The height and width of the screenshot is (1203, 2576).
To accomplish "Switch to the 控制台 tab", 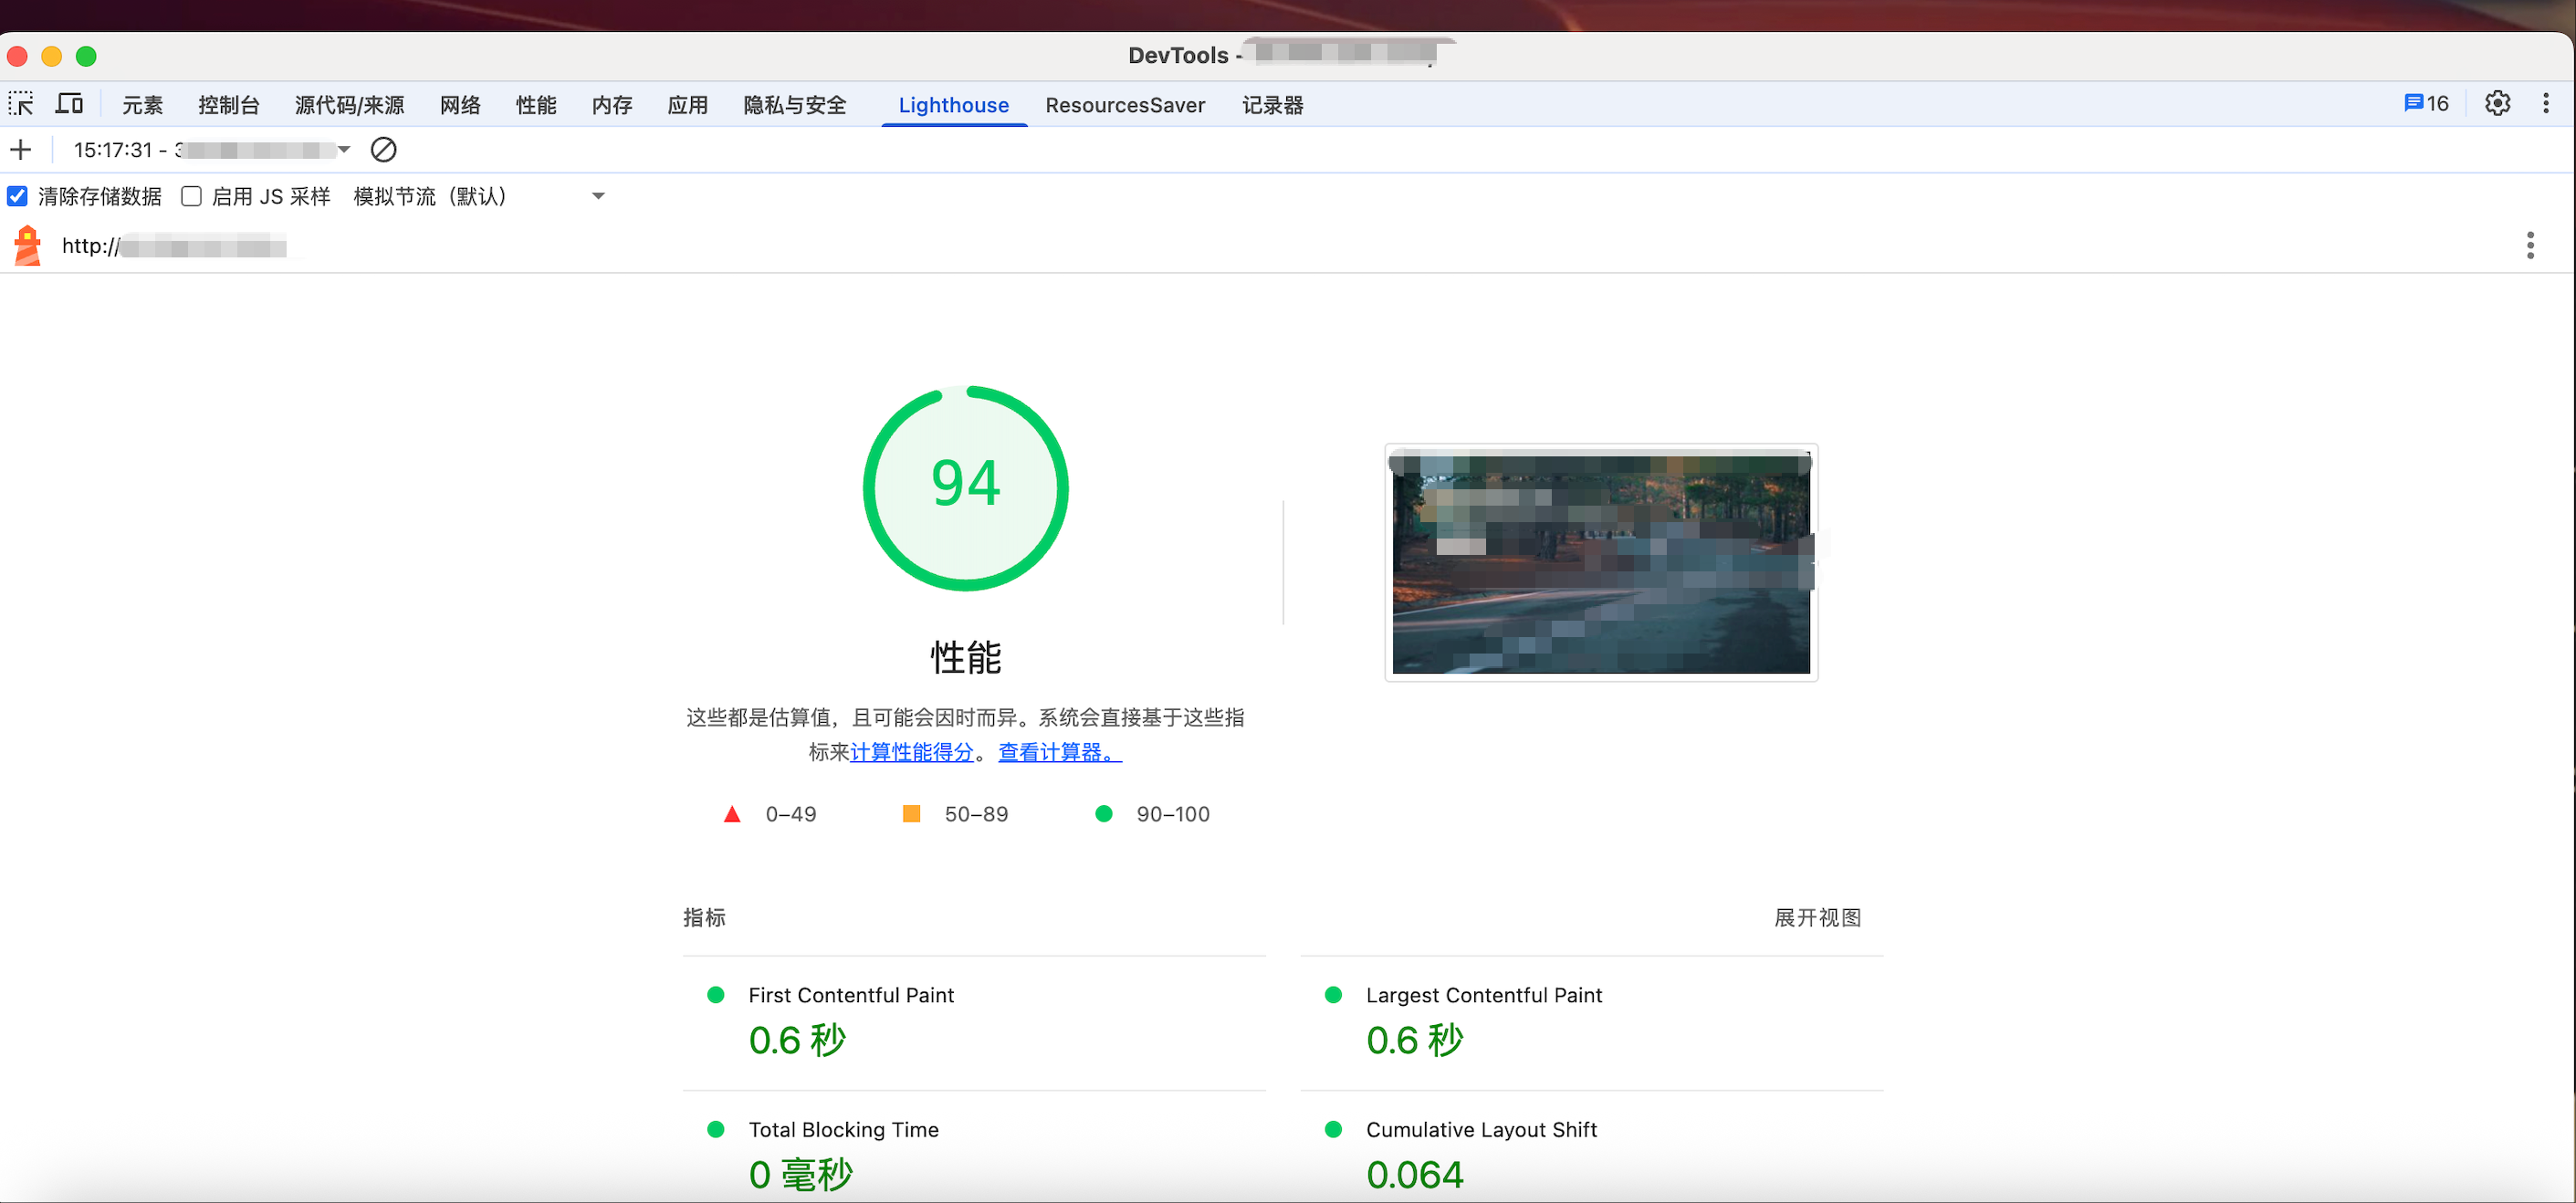I will 229,105.
